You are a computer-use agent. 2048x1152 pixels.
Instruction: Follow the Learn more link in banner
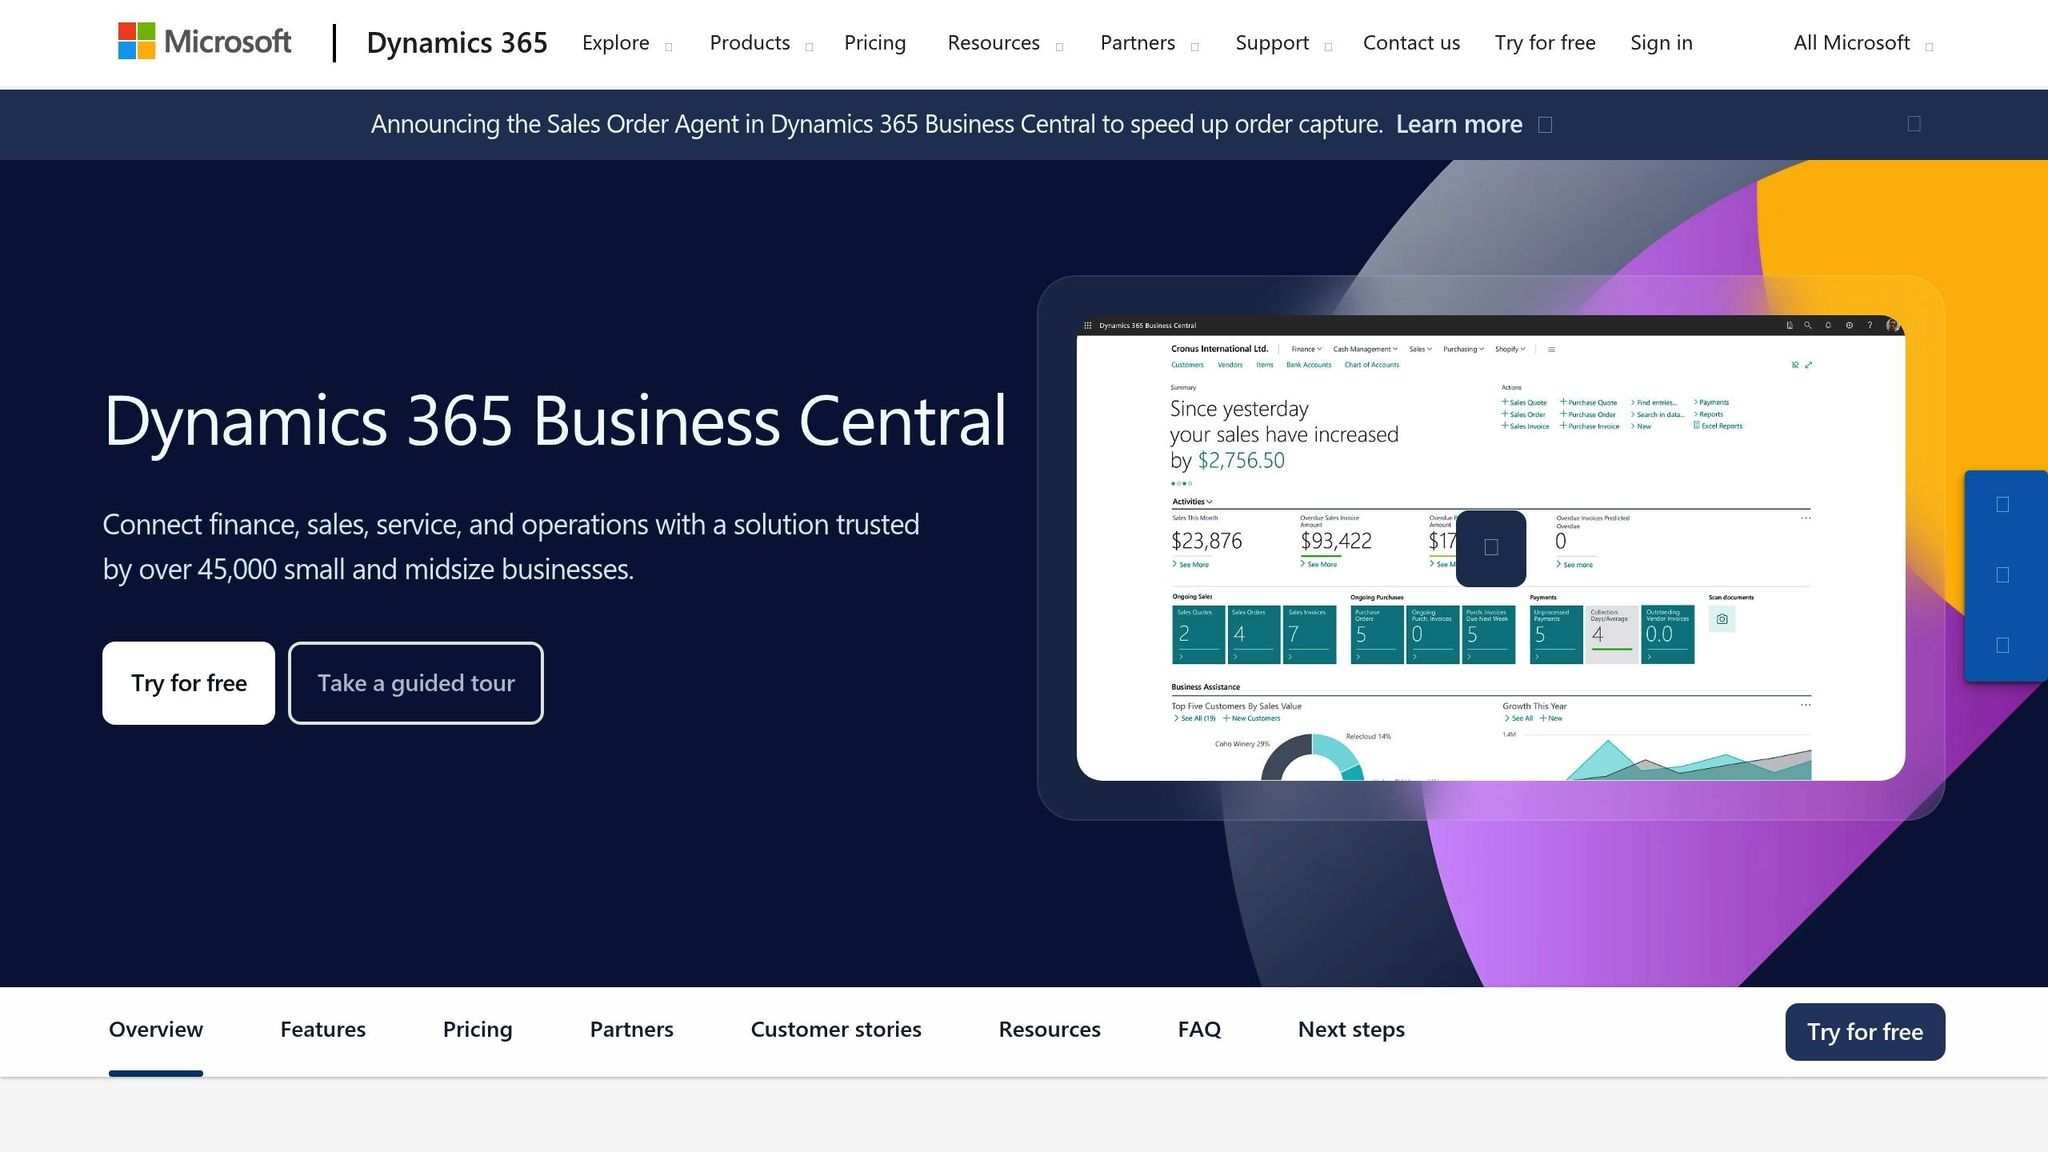point(1459,124)
